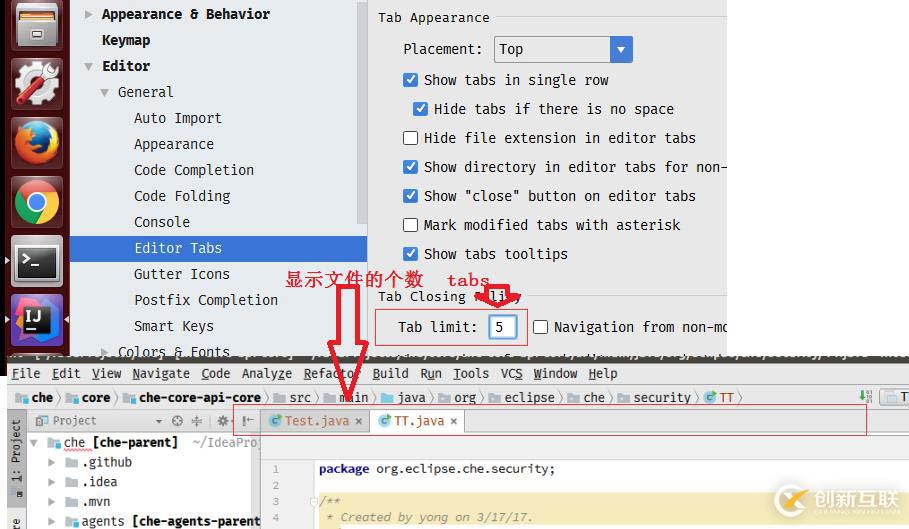Open the Navigate menu
Viewport: 909px width, 529px height.
coord(161,374)
